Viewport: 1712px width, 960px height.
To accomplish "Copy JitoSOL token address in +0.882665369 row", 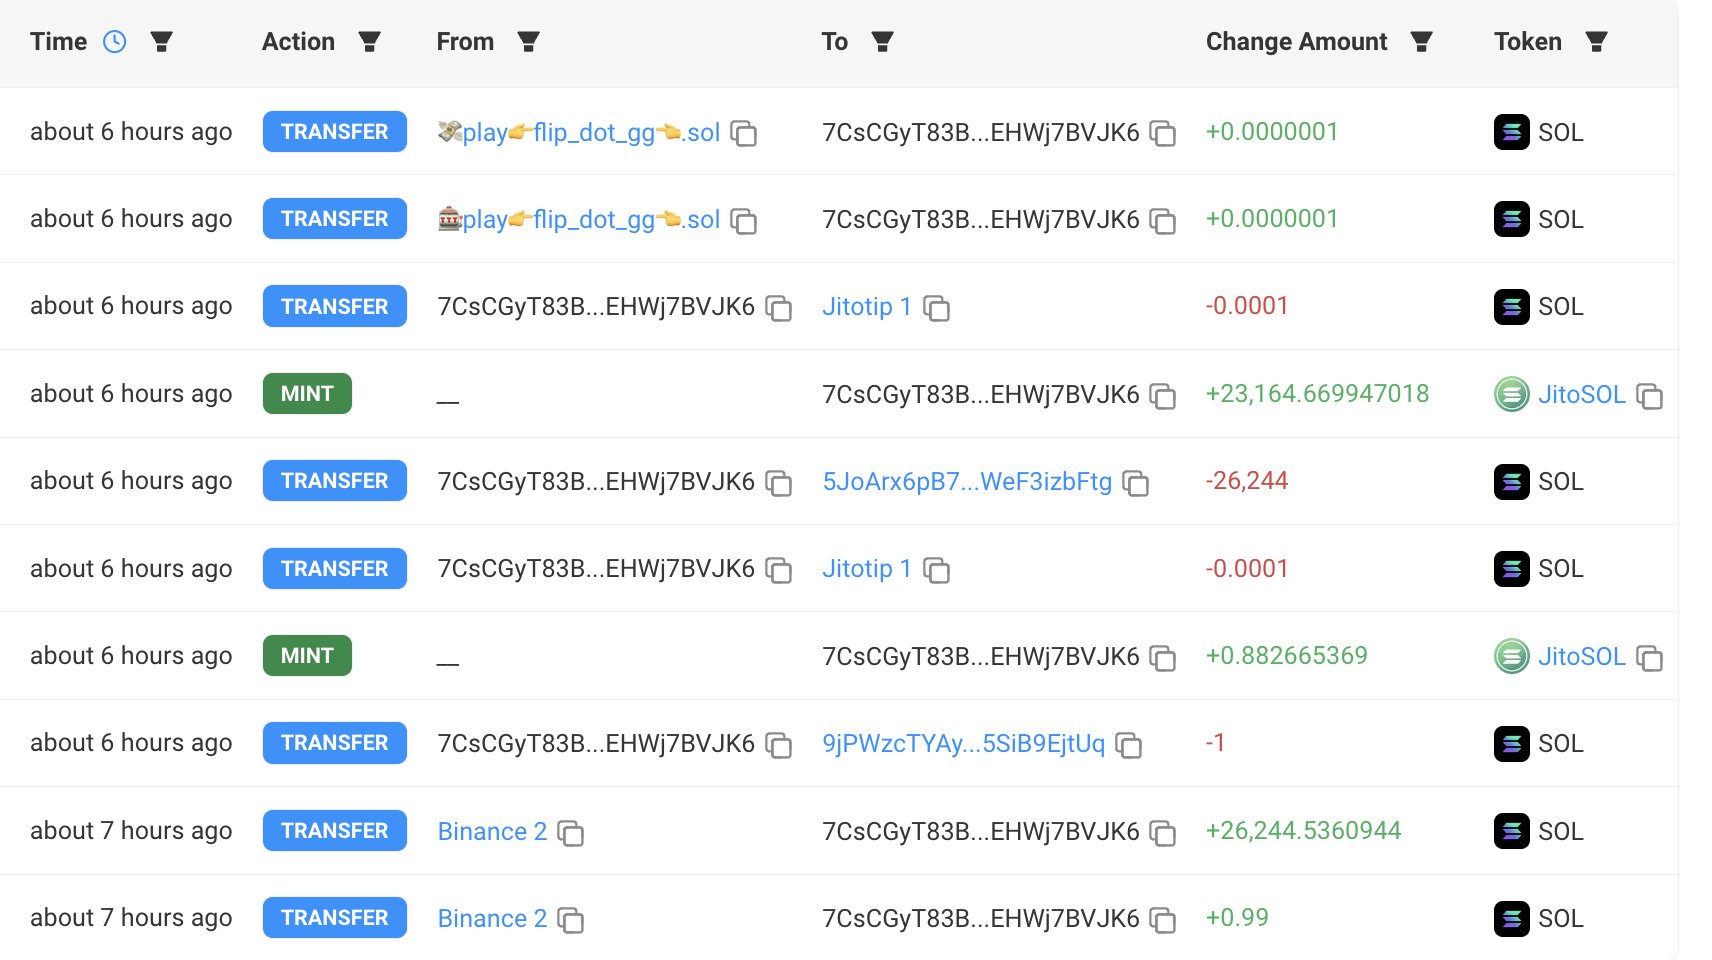I will click(1649, 658).
